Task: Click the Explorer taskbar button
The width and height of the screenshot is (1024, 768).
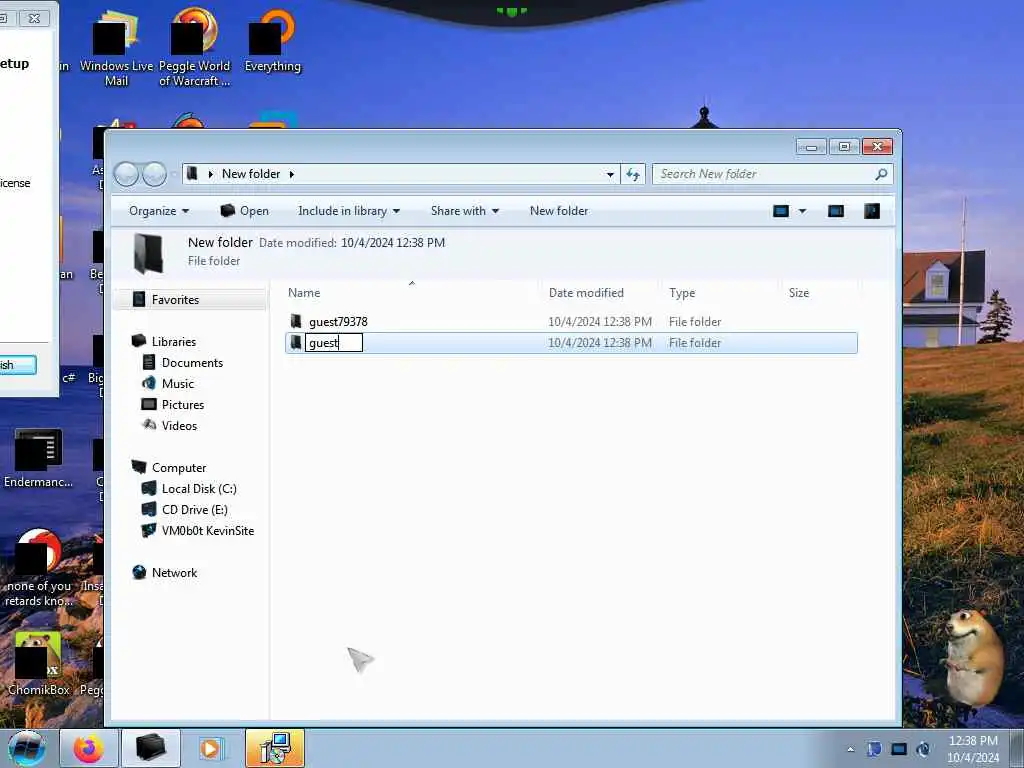Action: click(150, 748)
